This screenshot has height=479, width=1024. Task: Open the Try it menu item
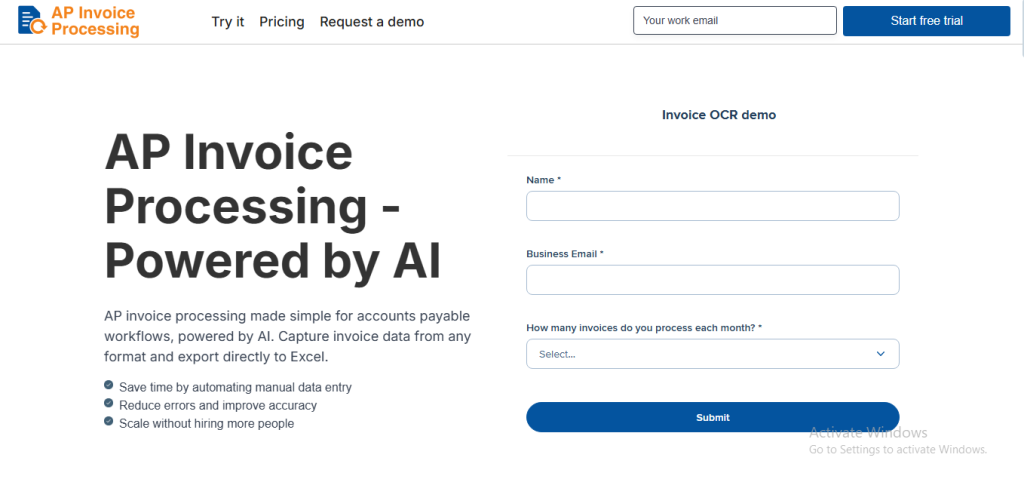228,22
